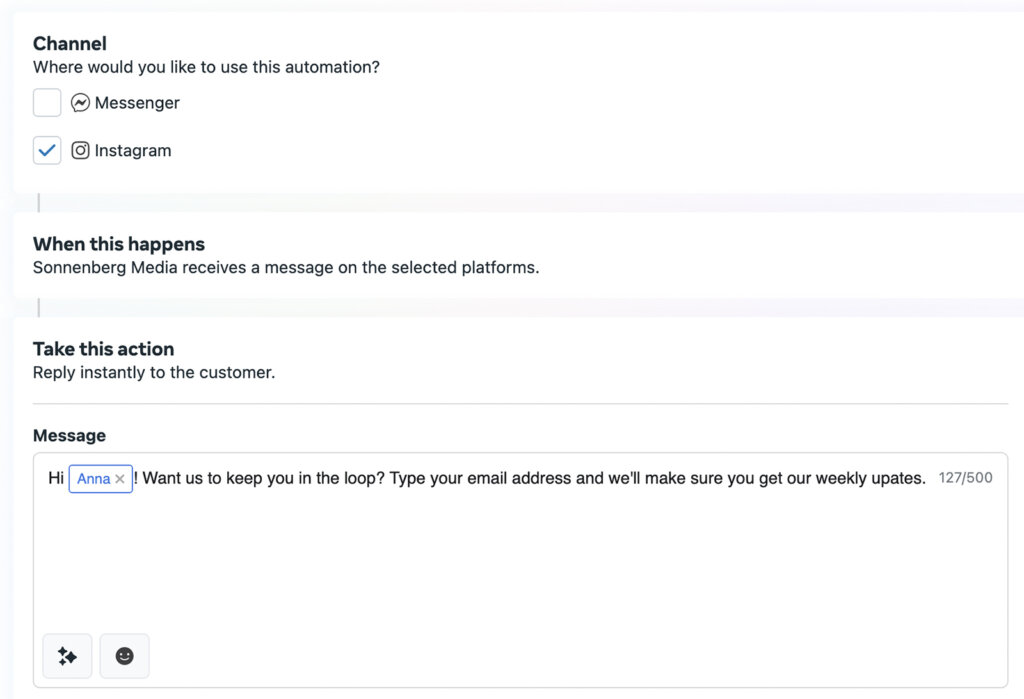Click the 127/500 character counter

[965, 478]
